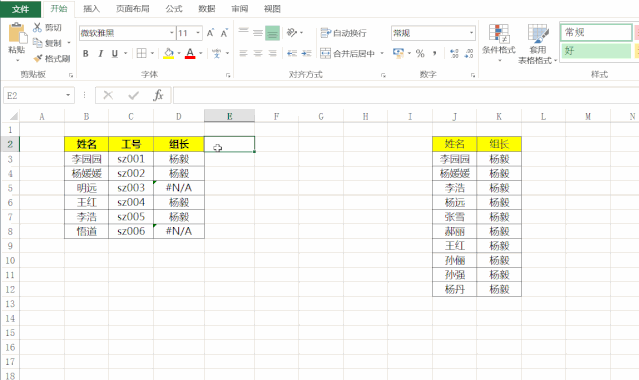Image resolution: width=639 pixels, height=380 pixels.
Task: Increase decimal places icon
Action: coord(454,53)
